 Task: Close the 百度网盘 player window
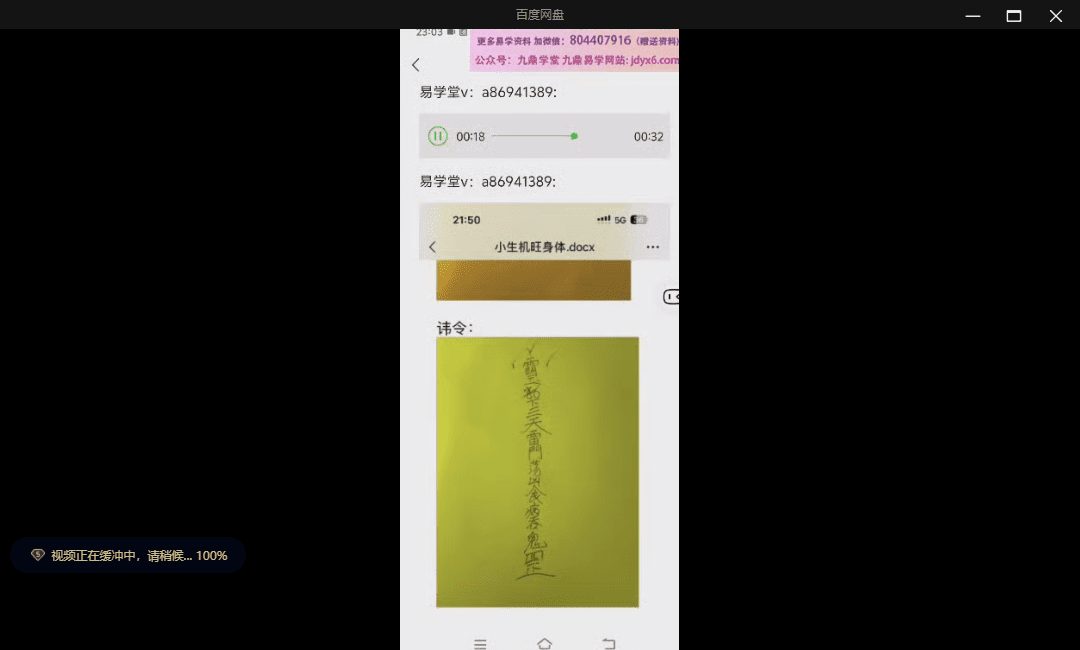tap(1055, 15)
